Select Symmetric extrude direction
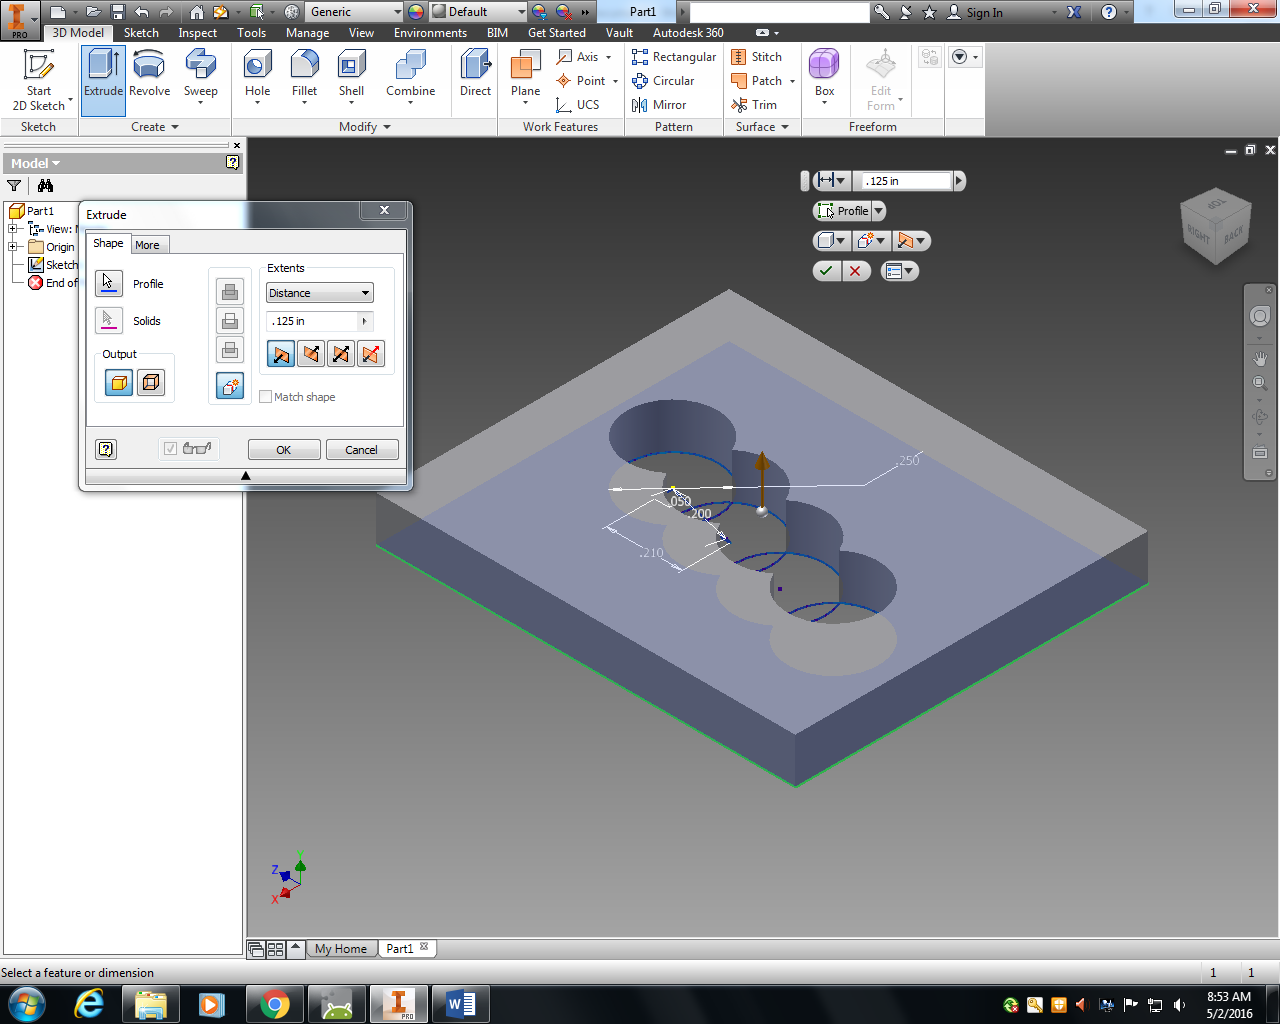This screenshot has height=1024, width=1280. pos(341,353)
